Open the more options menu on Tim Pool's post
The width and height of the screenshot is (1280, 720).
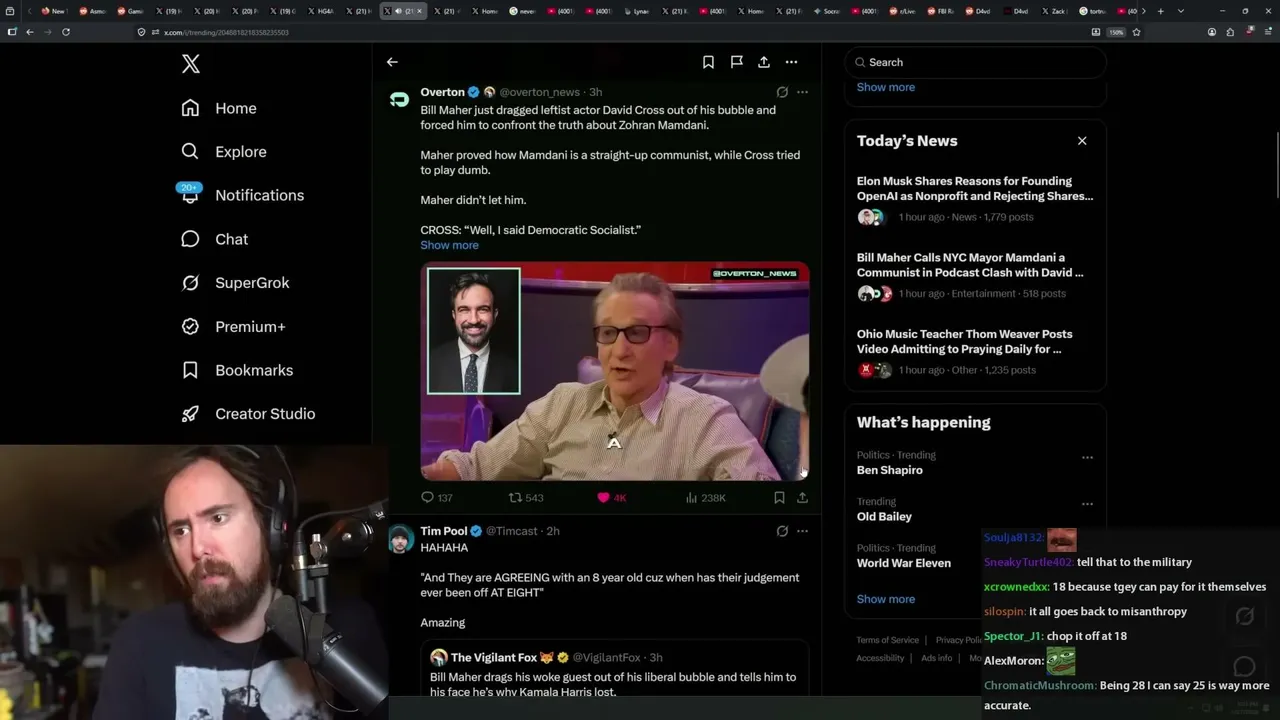[802, 531]
